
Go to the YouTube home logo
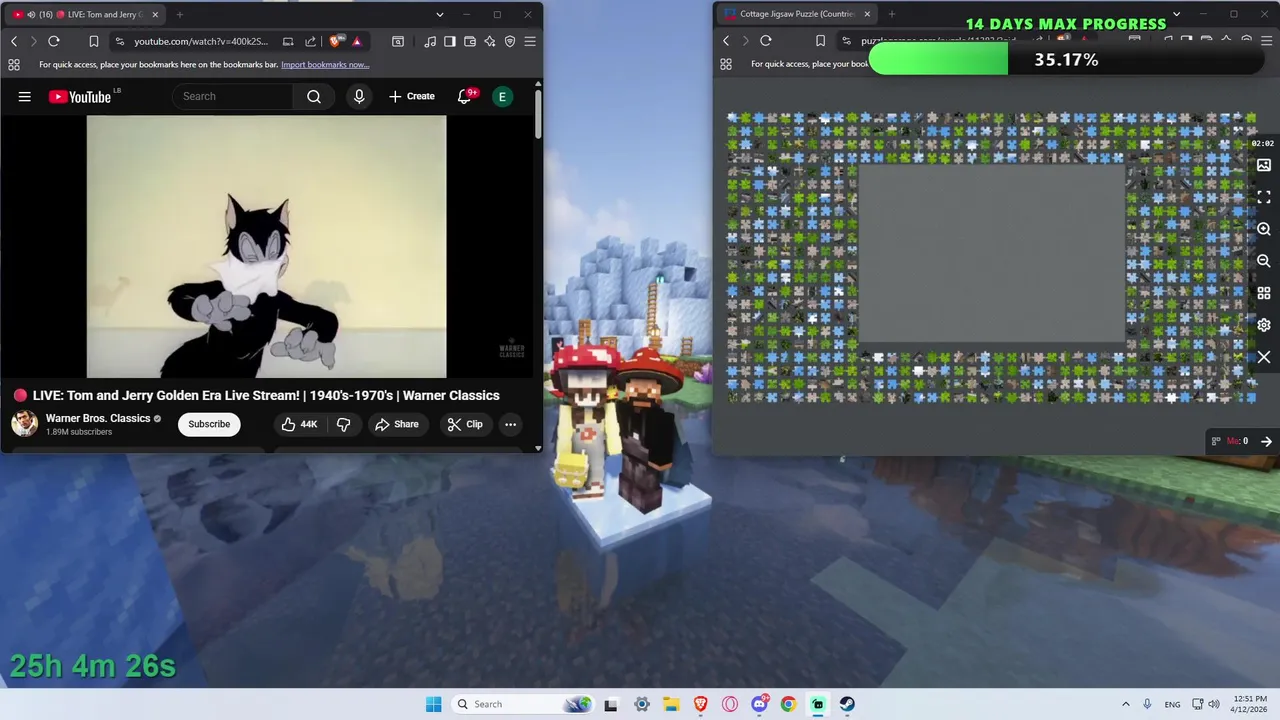(x=79, y=96)
